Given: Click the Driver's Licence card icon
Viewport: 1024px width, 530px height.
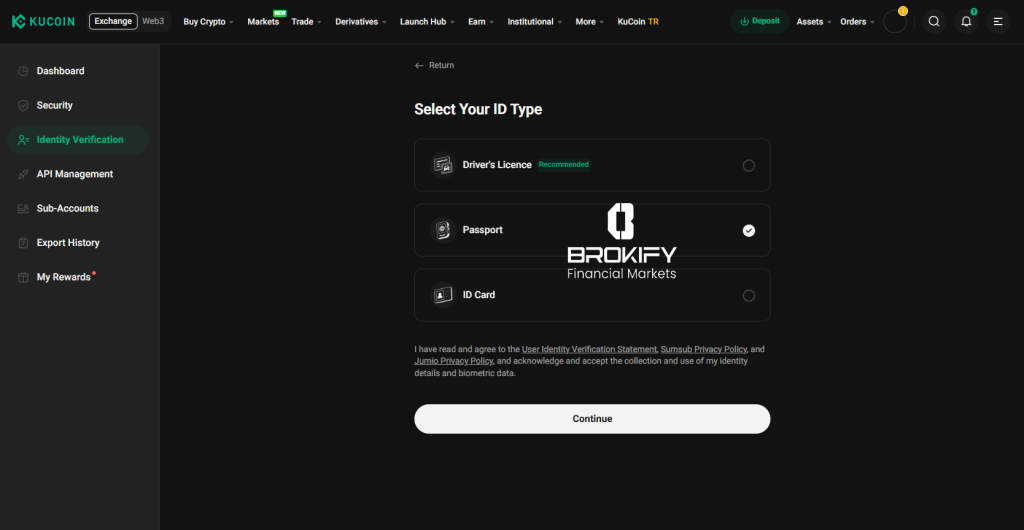Looking at the screenshot, I should [x=443, y=165].
